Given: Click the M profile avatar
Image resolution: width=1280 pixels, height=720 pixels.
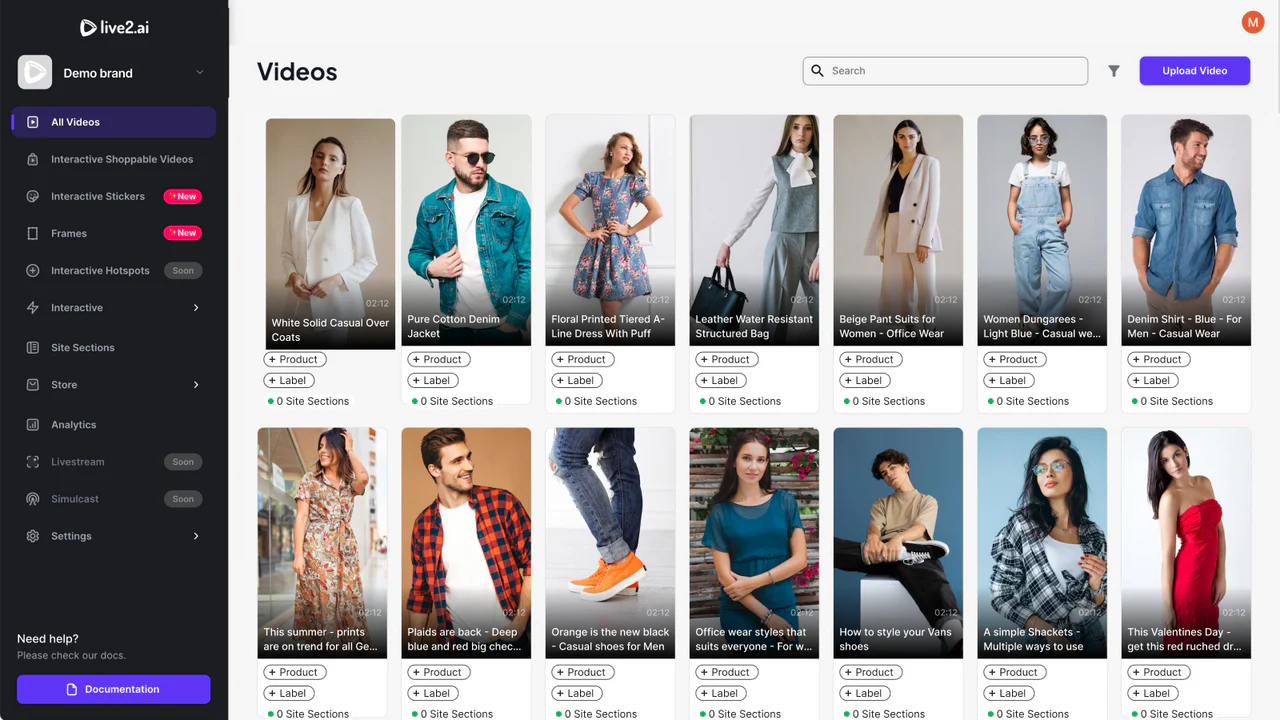Looking at the screenshot, I should 1252,21.
